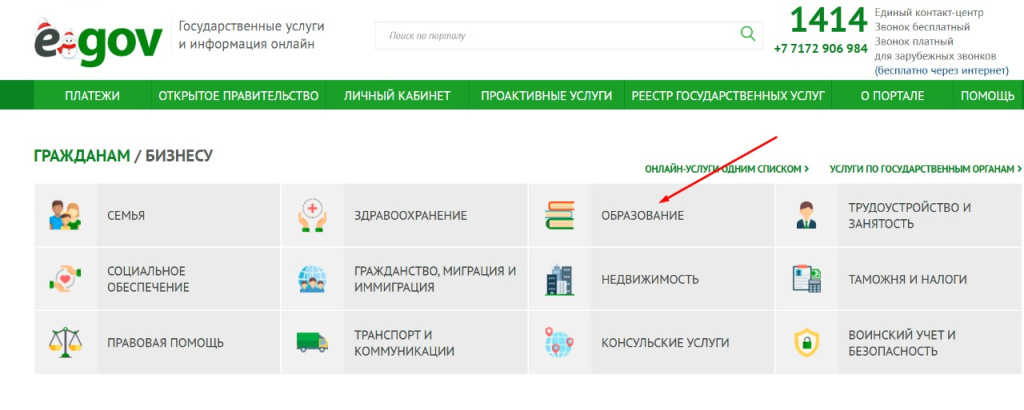Switch to the Бизнесу tab
The height and width of the screenshot is (410, 1024).
pyautogui.click(x=179, y=156)
